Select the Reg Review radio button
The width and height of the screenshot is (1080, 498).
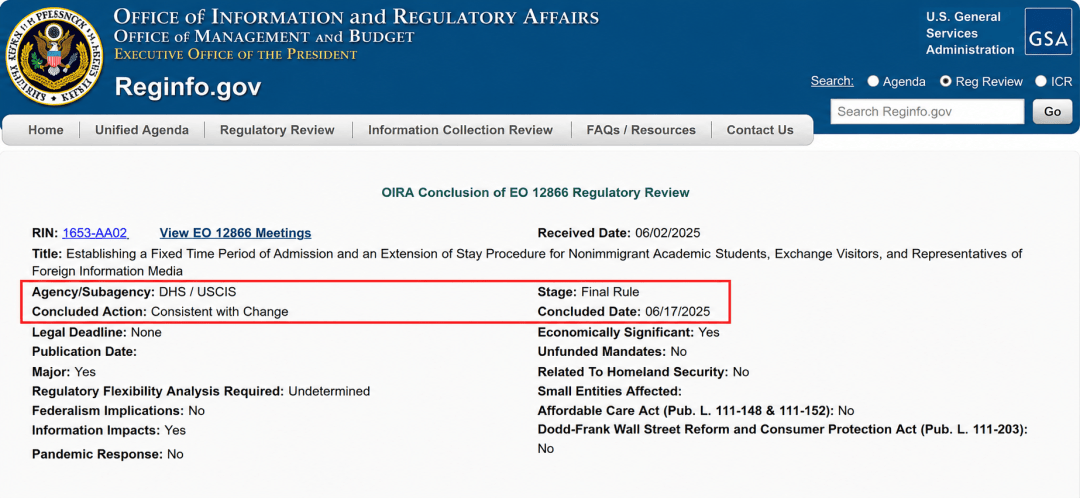tap(946, 81)
